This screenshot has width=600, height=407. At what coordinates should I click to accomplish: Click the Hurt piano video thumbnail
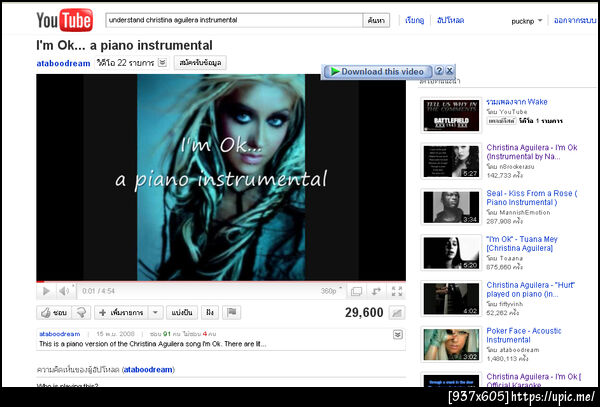451,299
